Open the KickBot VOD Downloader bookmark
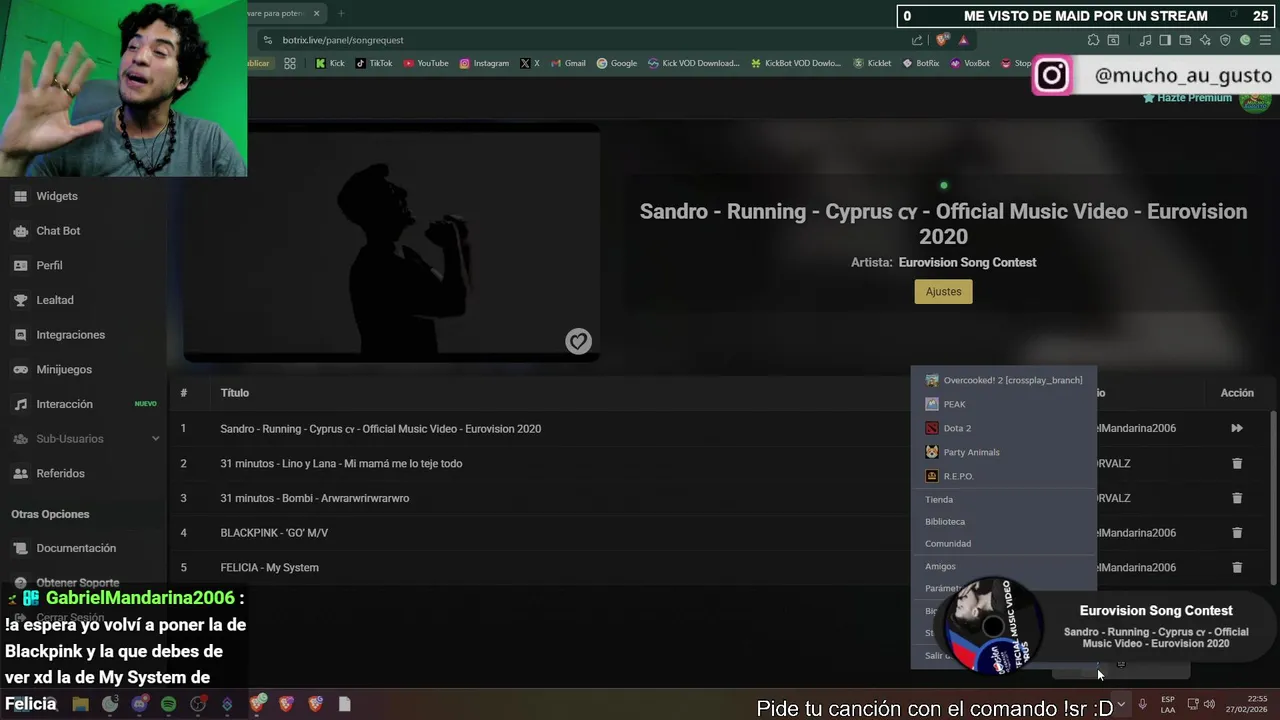The width and height of the screenshot is (1280, 720). pyautogui.click(x=796, y=63)
